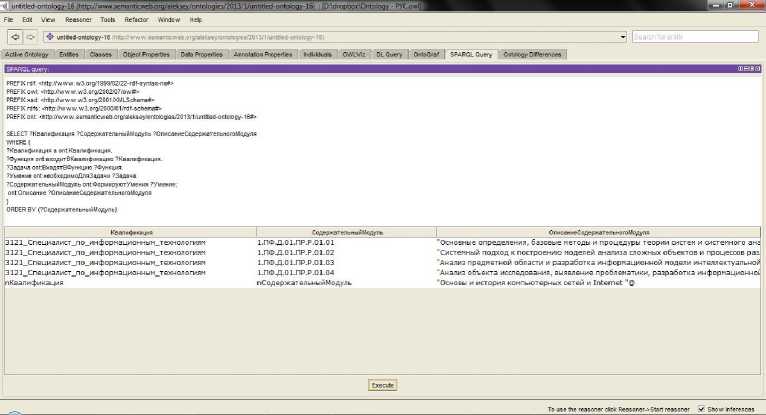Viewport: 766px width, 415px height.
Task: Open the Window menu
Action: click(169, 20)
